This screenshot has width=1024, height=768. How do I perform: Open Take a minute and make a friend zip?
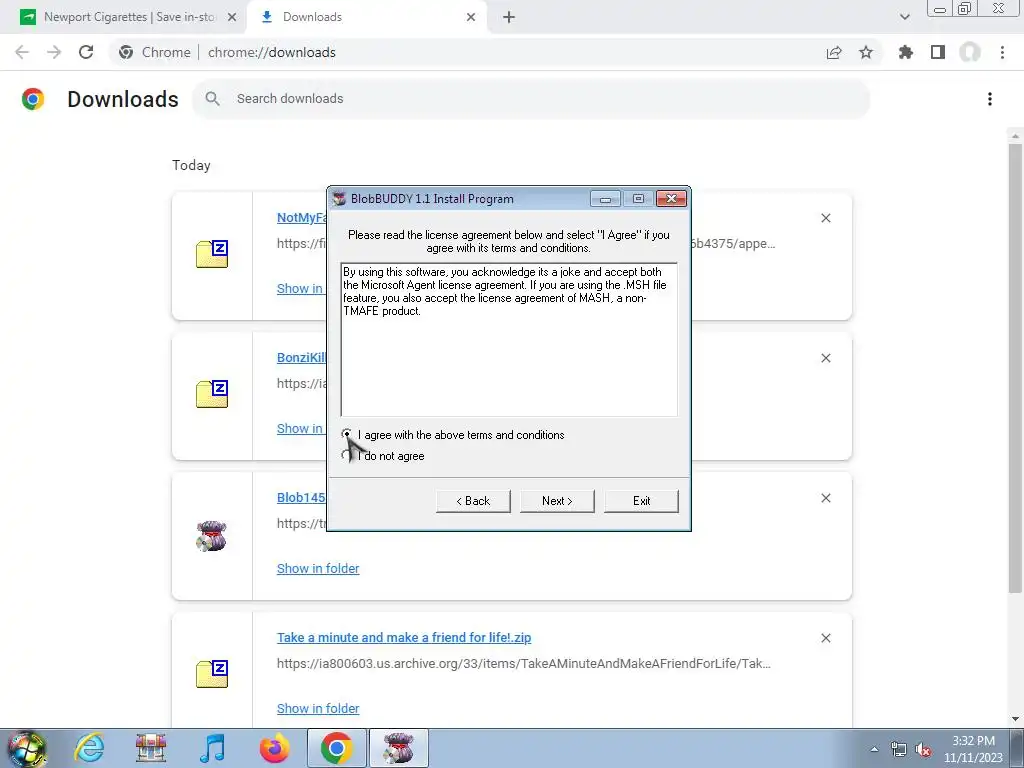(x=404, y=637)
